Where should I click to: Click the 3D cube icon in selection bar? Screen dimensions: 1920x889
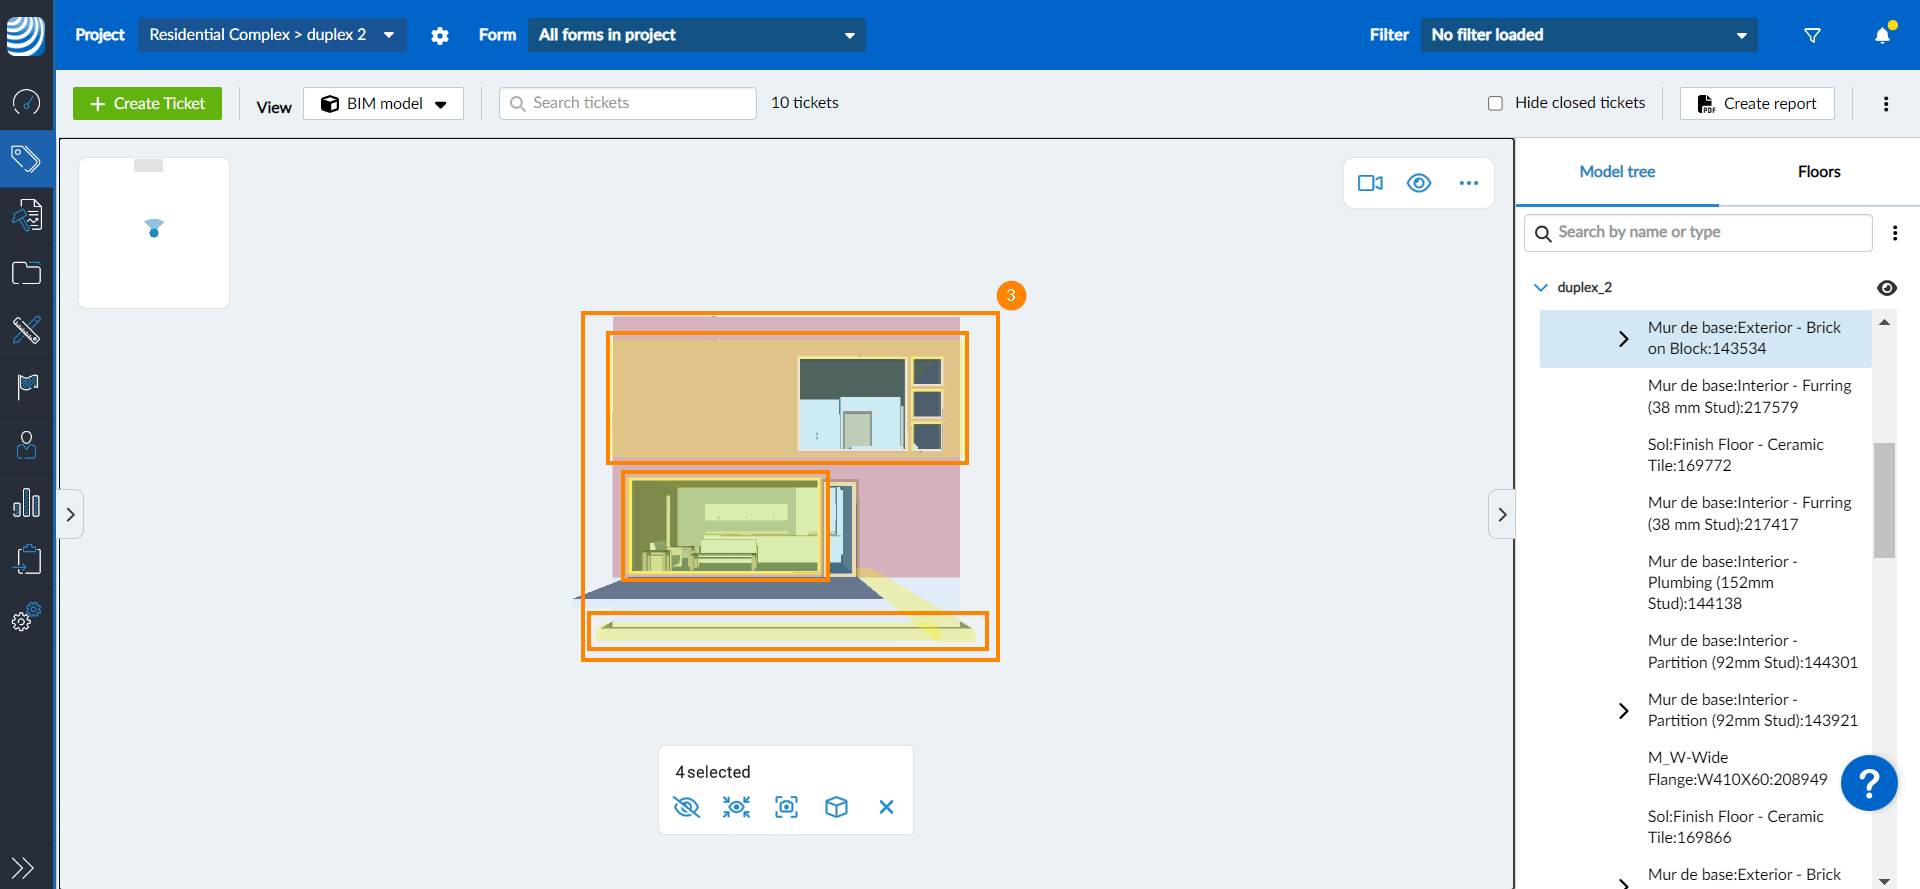coord(837,807)
